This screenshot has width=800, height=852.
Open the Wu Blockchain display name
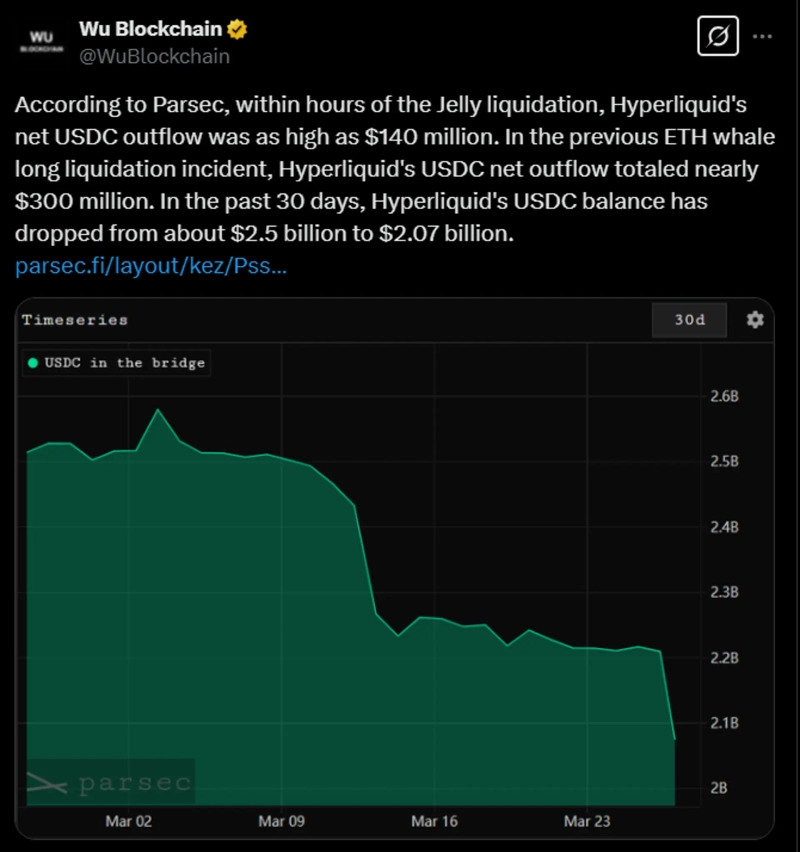[150, 30]
